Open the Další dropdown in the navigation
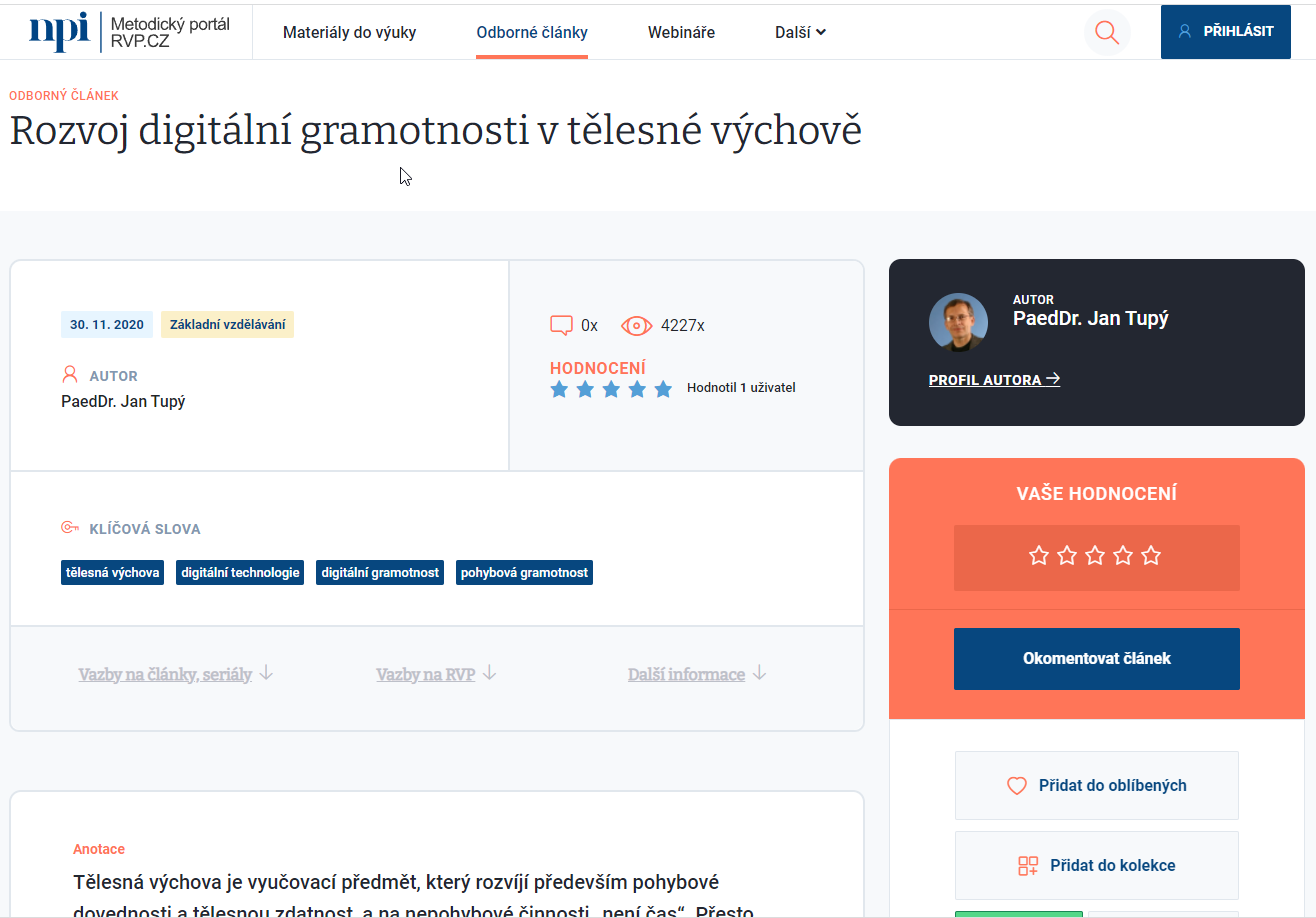Image resolution: width=1316 pixels, height=918 pixels. (x=800, y=31)
